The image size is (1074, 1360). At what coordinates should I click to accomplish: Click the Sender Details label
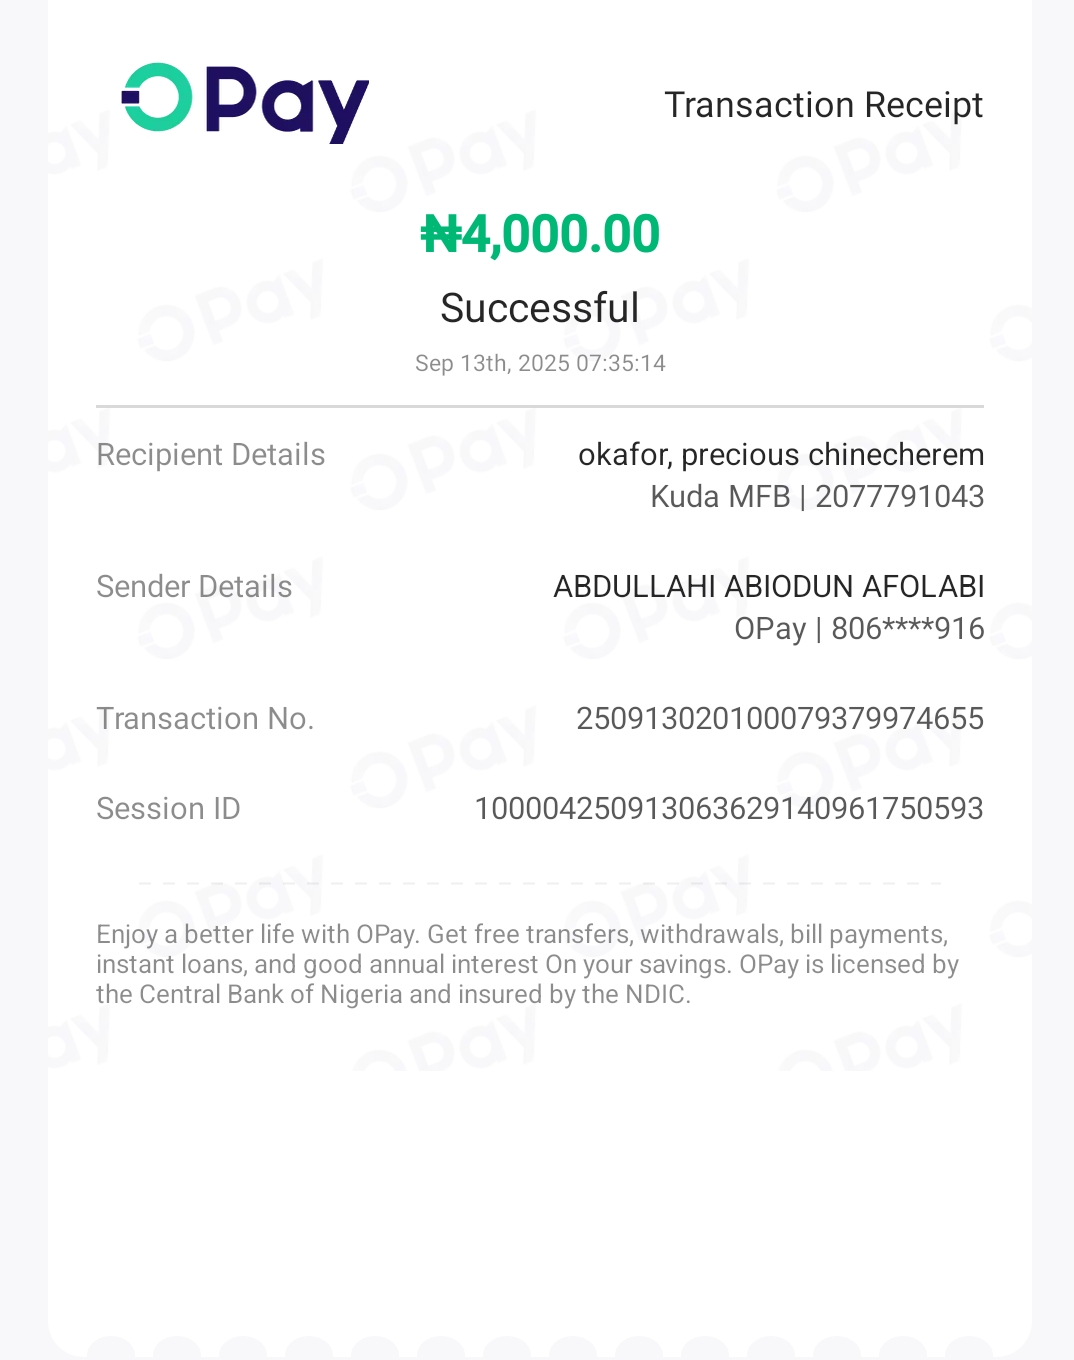pos(194,587)
